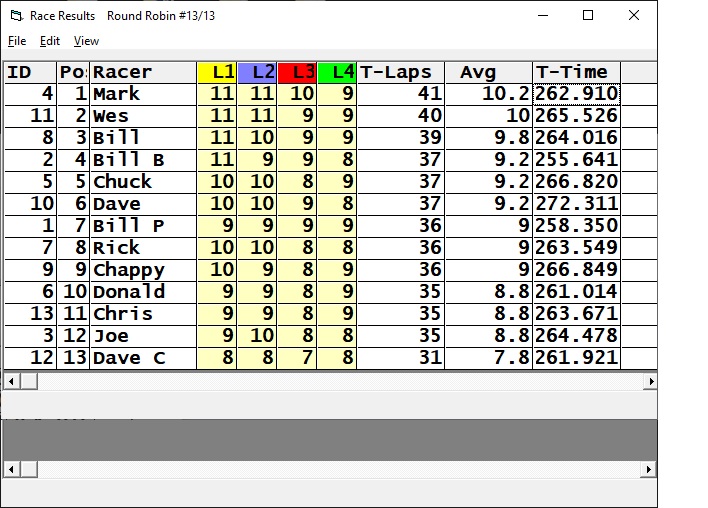
Task: Click the red L3 lane header
Action: pos(297,72)
